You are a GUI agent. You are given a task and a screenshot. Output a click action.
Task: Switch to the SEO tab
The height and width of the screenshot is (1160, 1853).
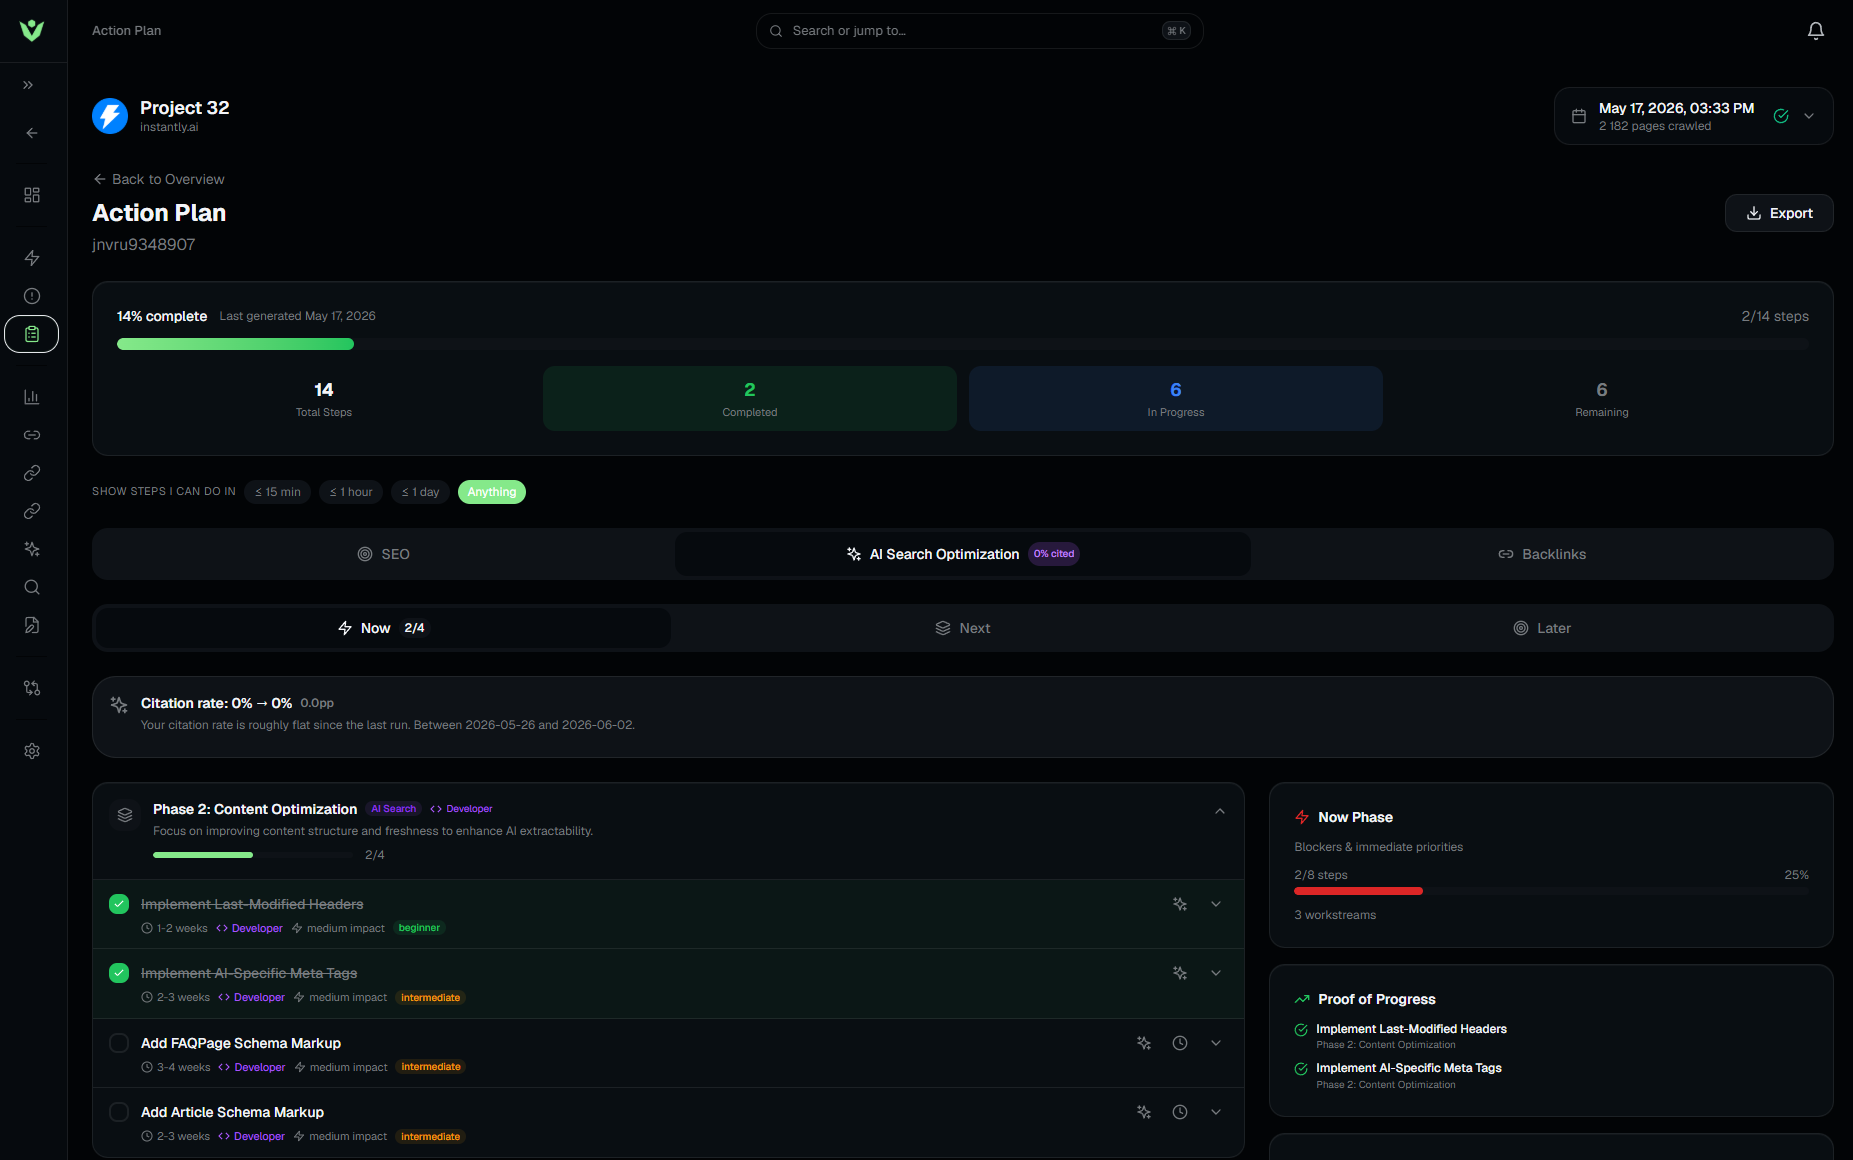384,554
